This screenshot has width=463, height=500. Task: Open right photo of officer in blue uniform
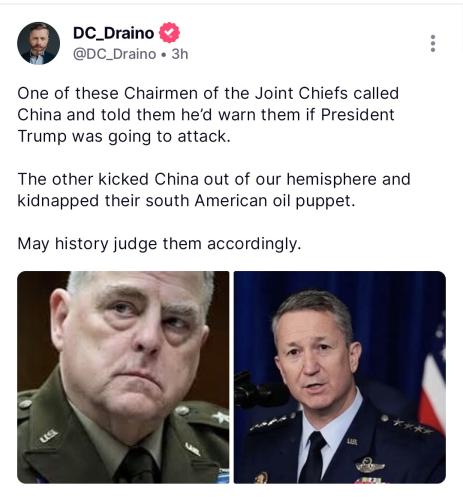(340, 377)
